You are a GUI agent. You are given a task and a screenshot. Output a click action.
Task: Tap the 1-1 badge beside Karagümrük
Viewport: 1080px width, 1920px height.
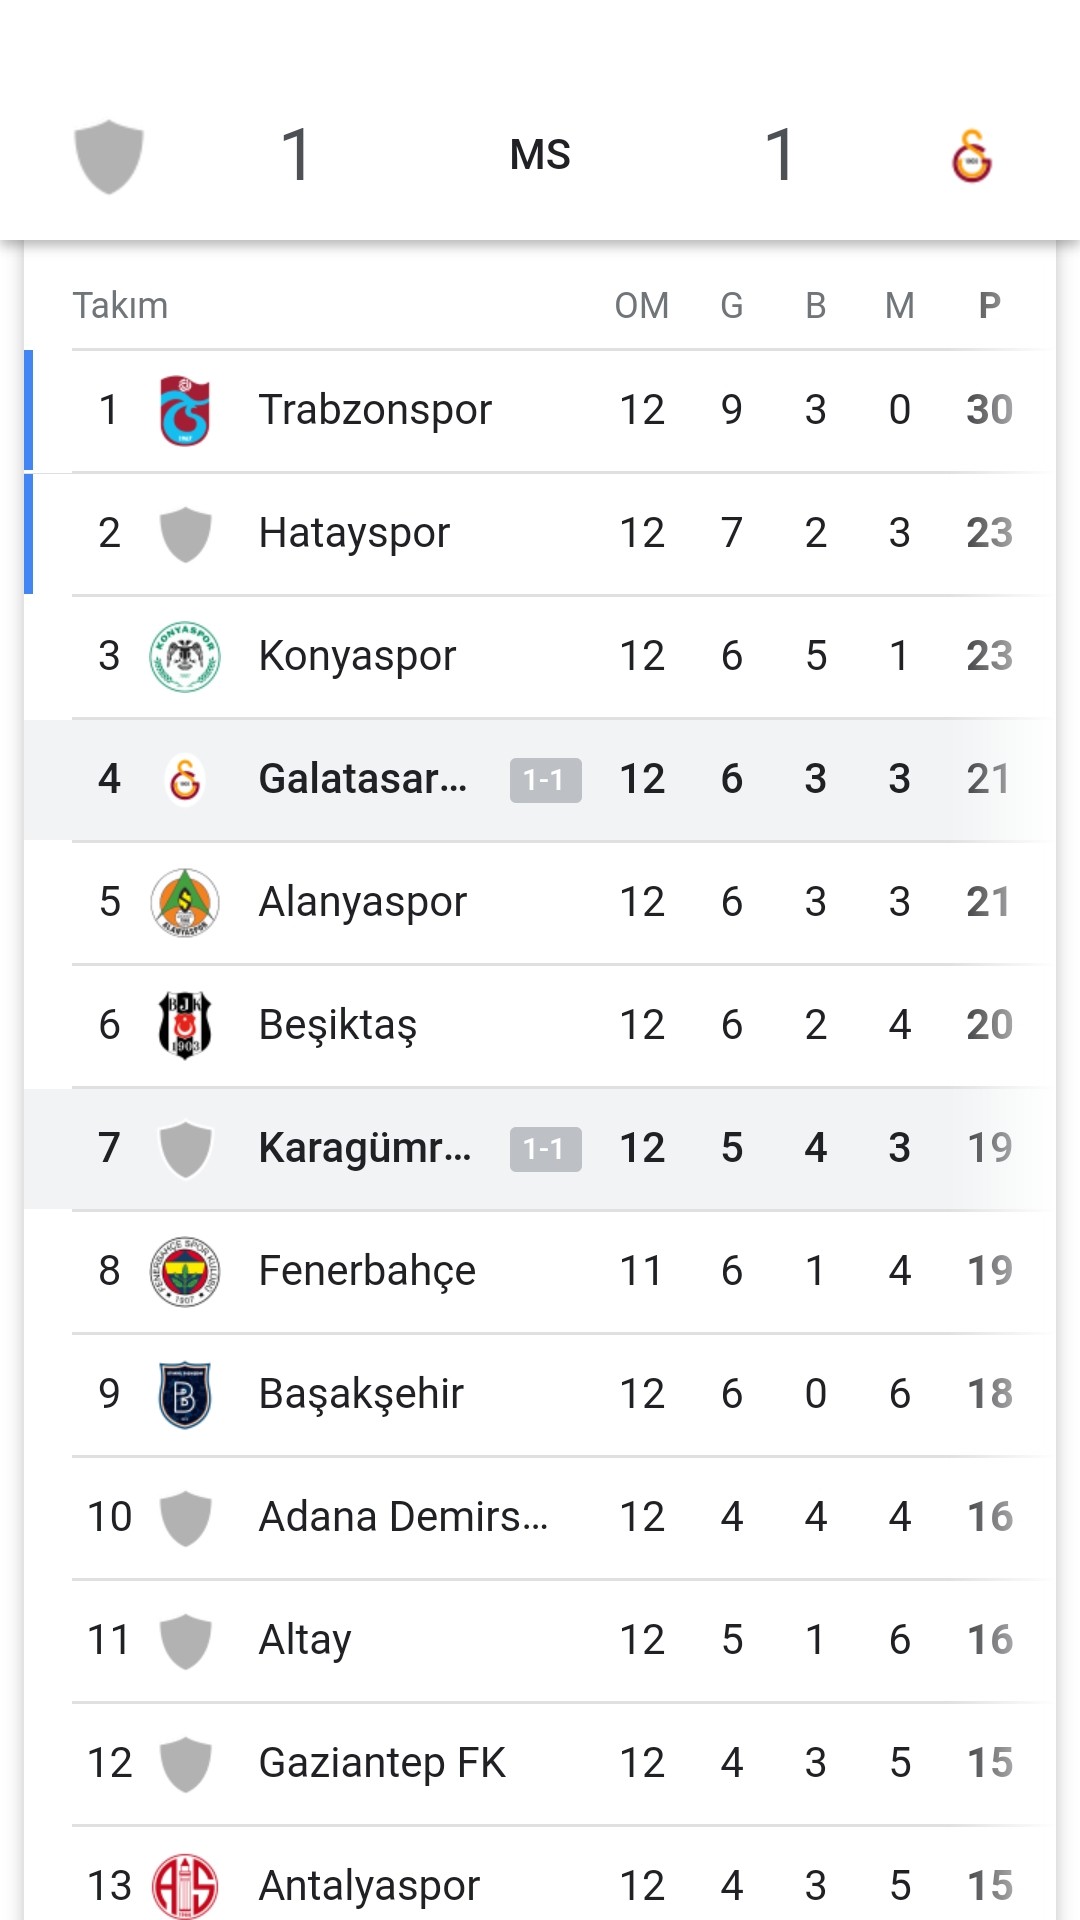click(545, 1149)
